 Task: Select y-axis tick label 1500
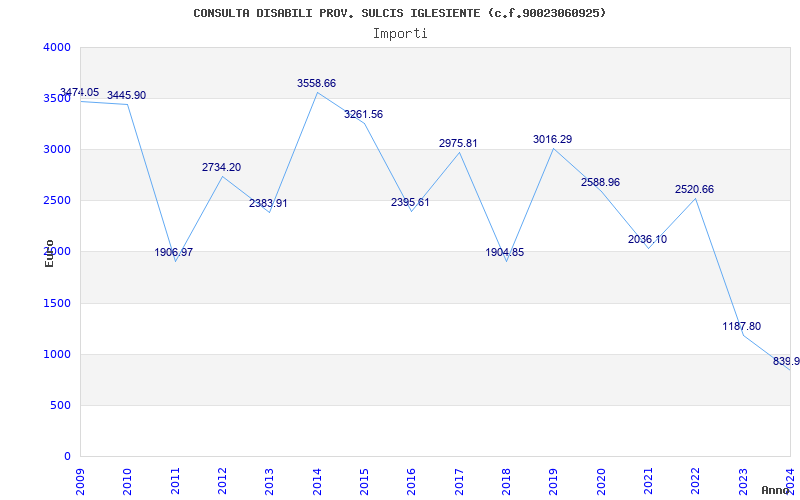[x=57, y=304]
